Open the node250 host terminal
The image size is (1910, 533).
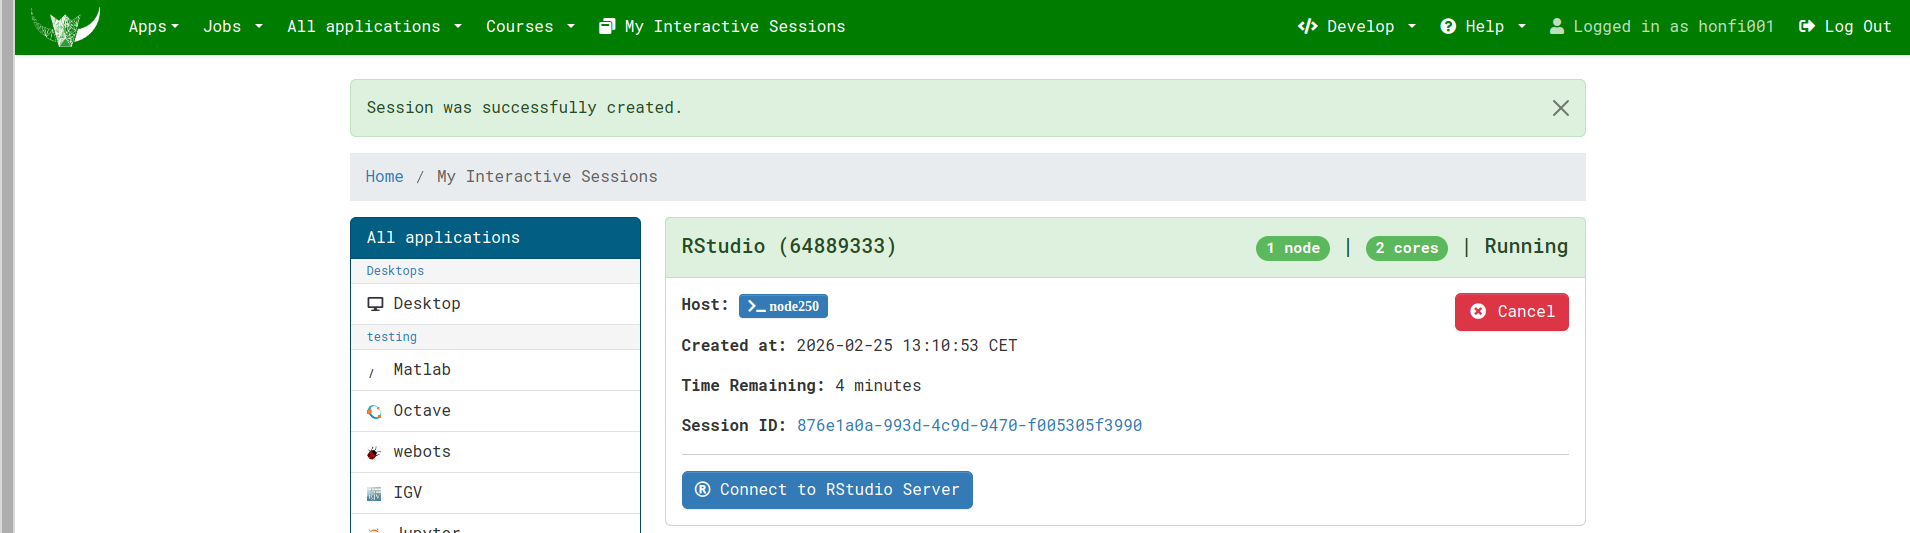click(x=783, y=306)
